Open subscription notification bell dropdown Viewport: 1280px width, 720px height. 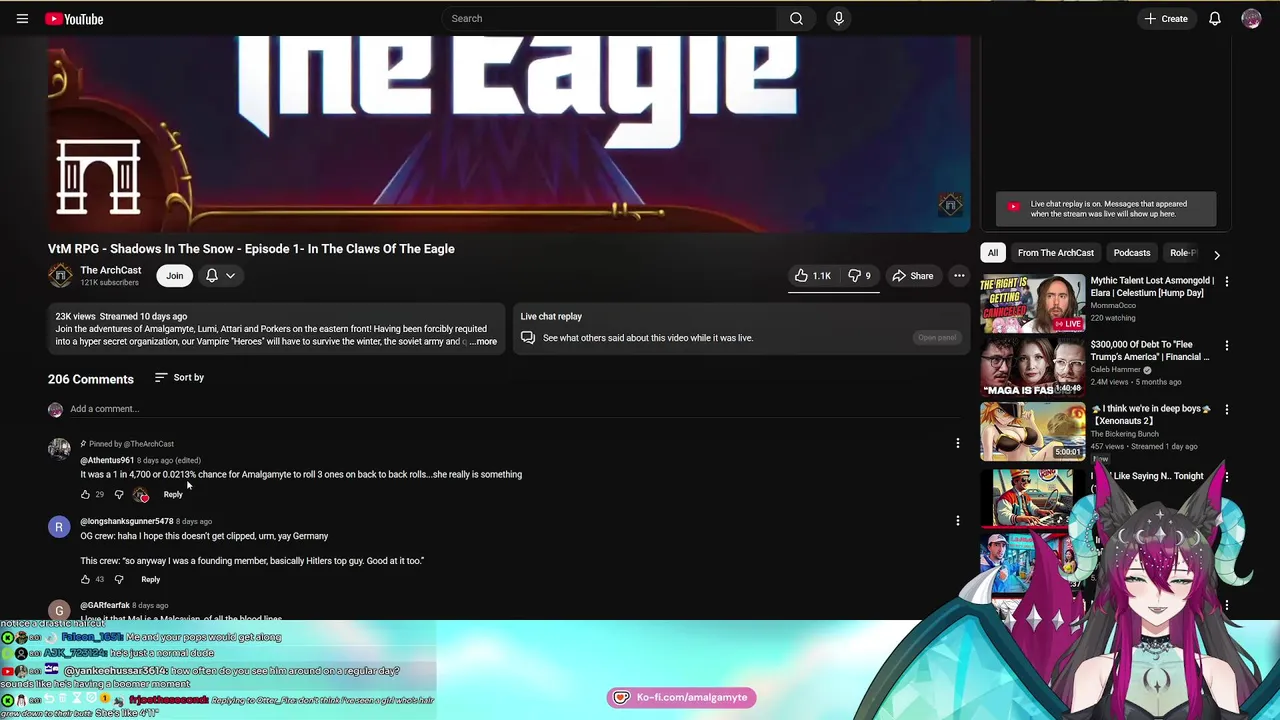pos(220,275)
